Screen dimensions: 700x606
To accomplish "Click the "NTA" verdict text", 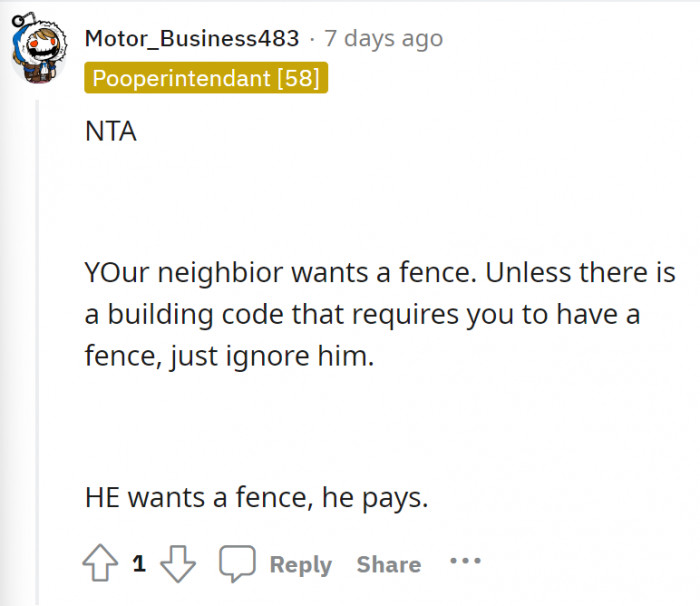I will click(110, 132).
